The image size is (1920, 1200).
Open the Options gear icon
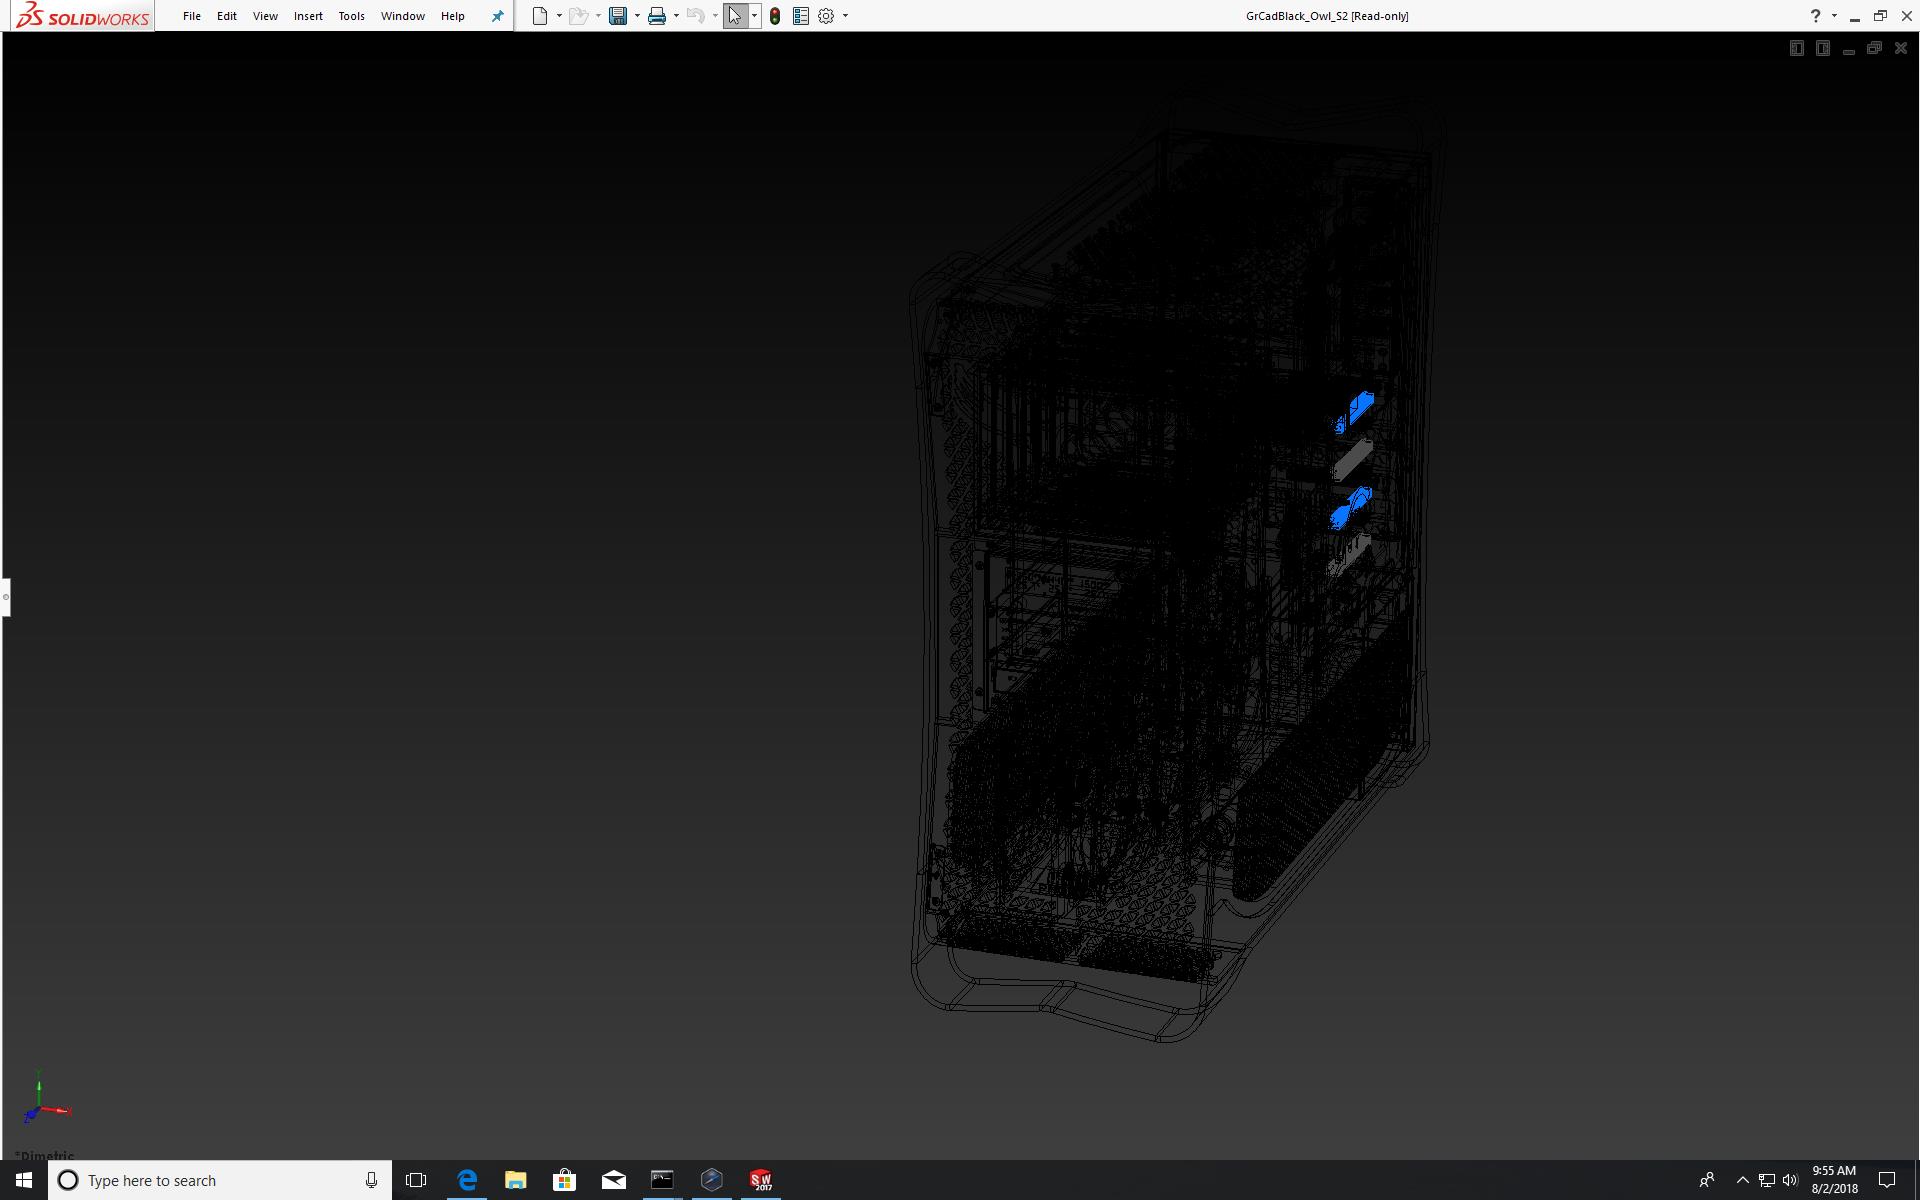tap(826, 16)
